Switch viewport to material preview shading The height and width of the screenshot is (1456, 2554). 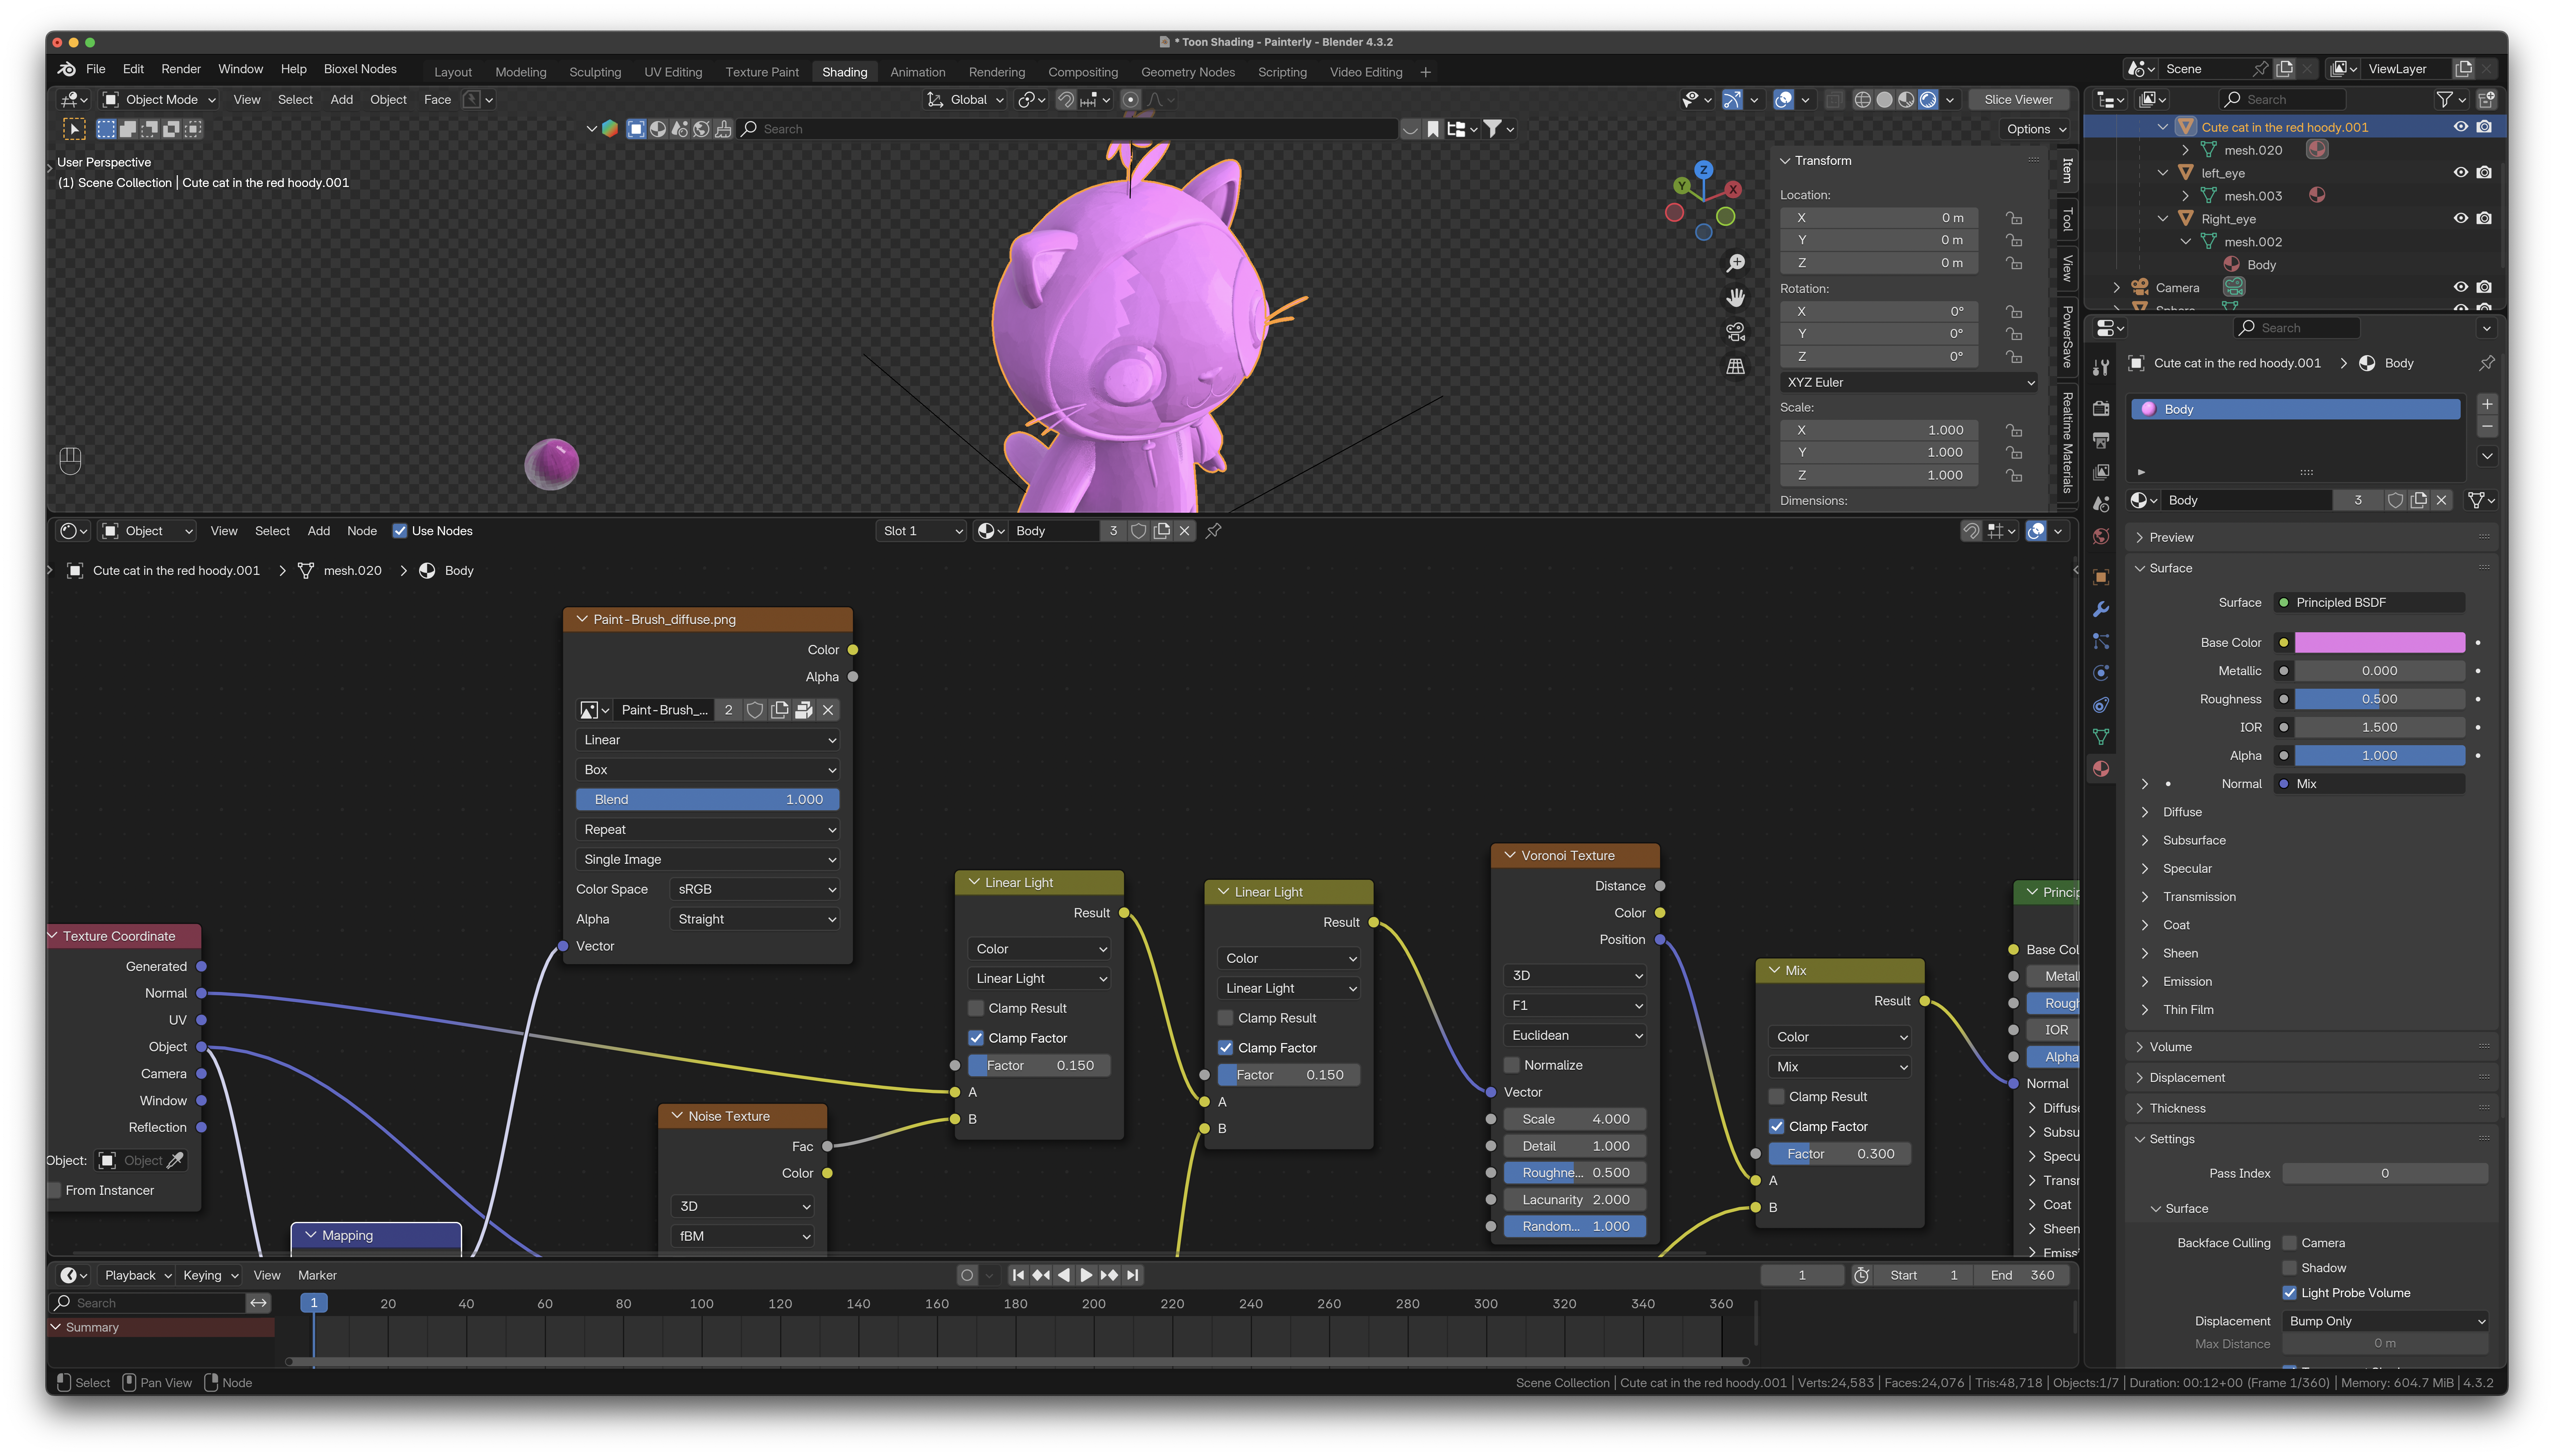(x=1907, y=100)
